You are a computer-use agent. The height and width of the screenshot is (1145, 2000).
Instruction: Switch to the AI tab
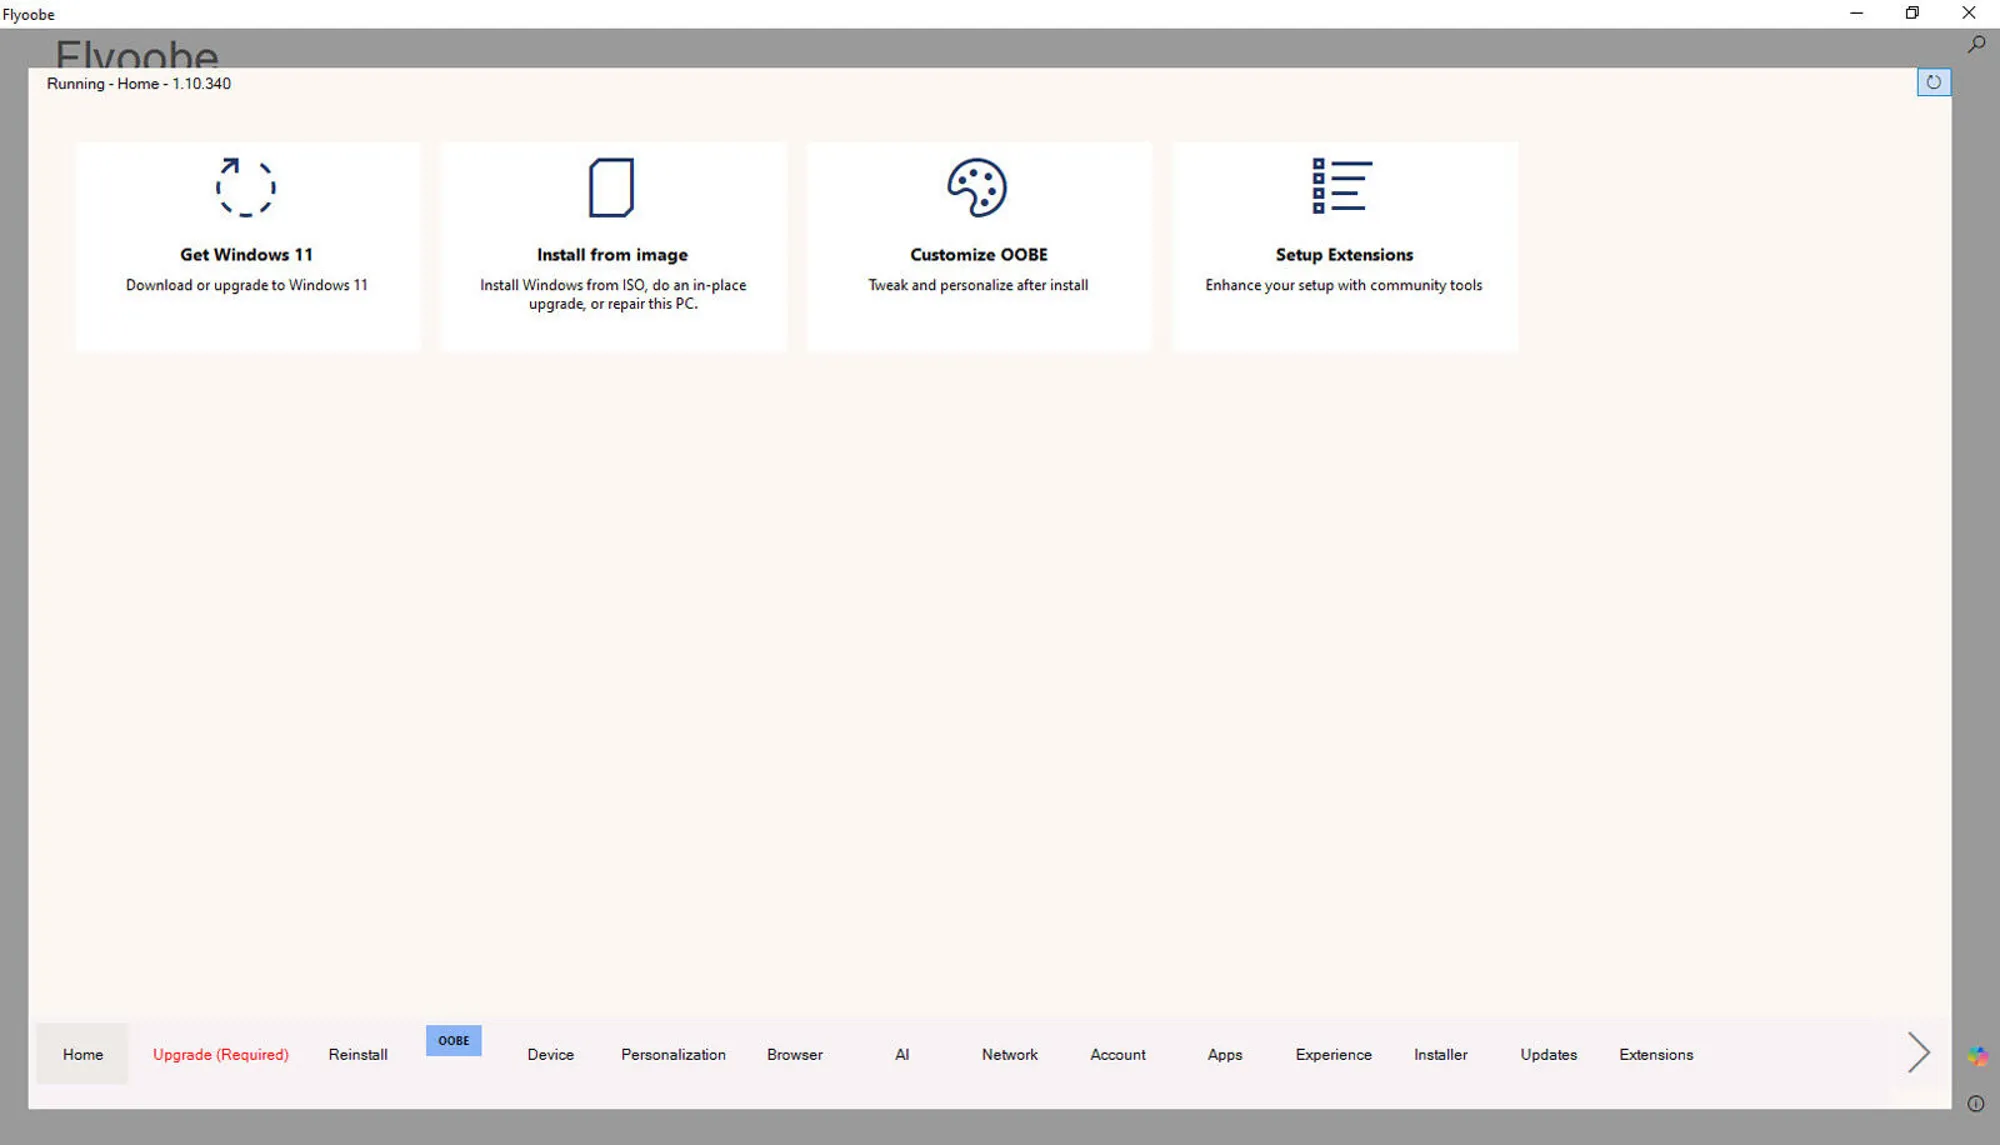click(x=902, y=1054)
